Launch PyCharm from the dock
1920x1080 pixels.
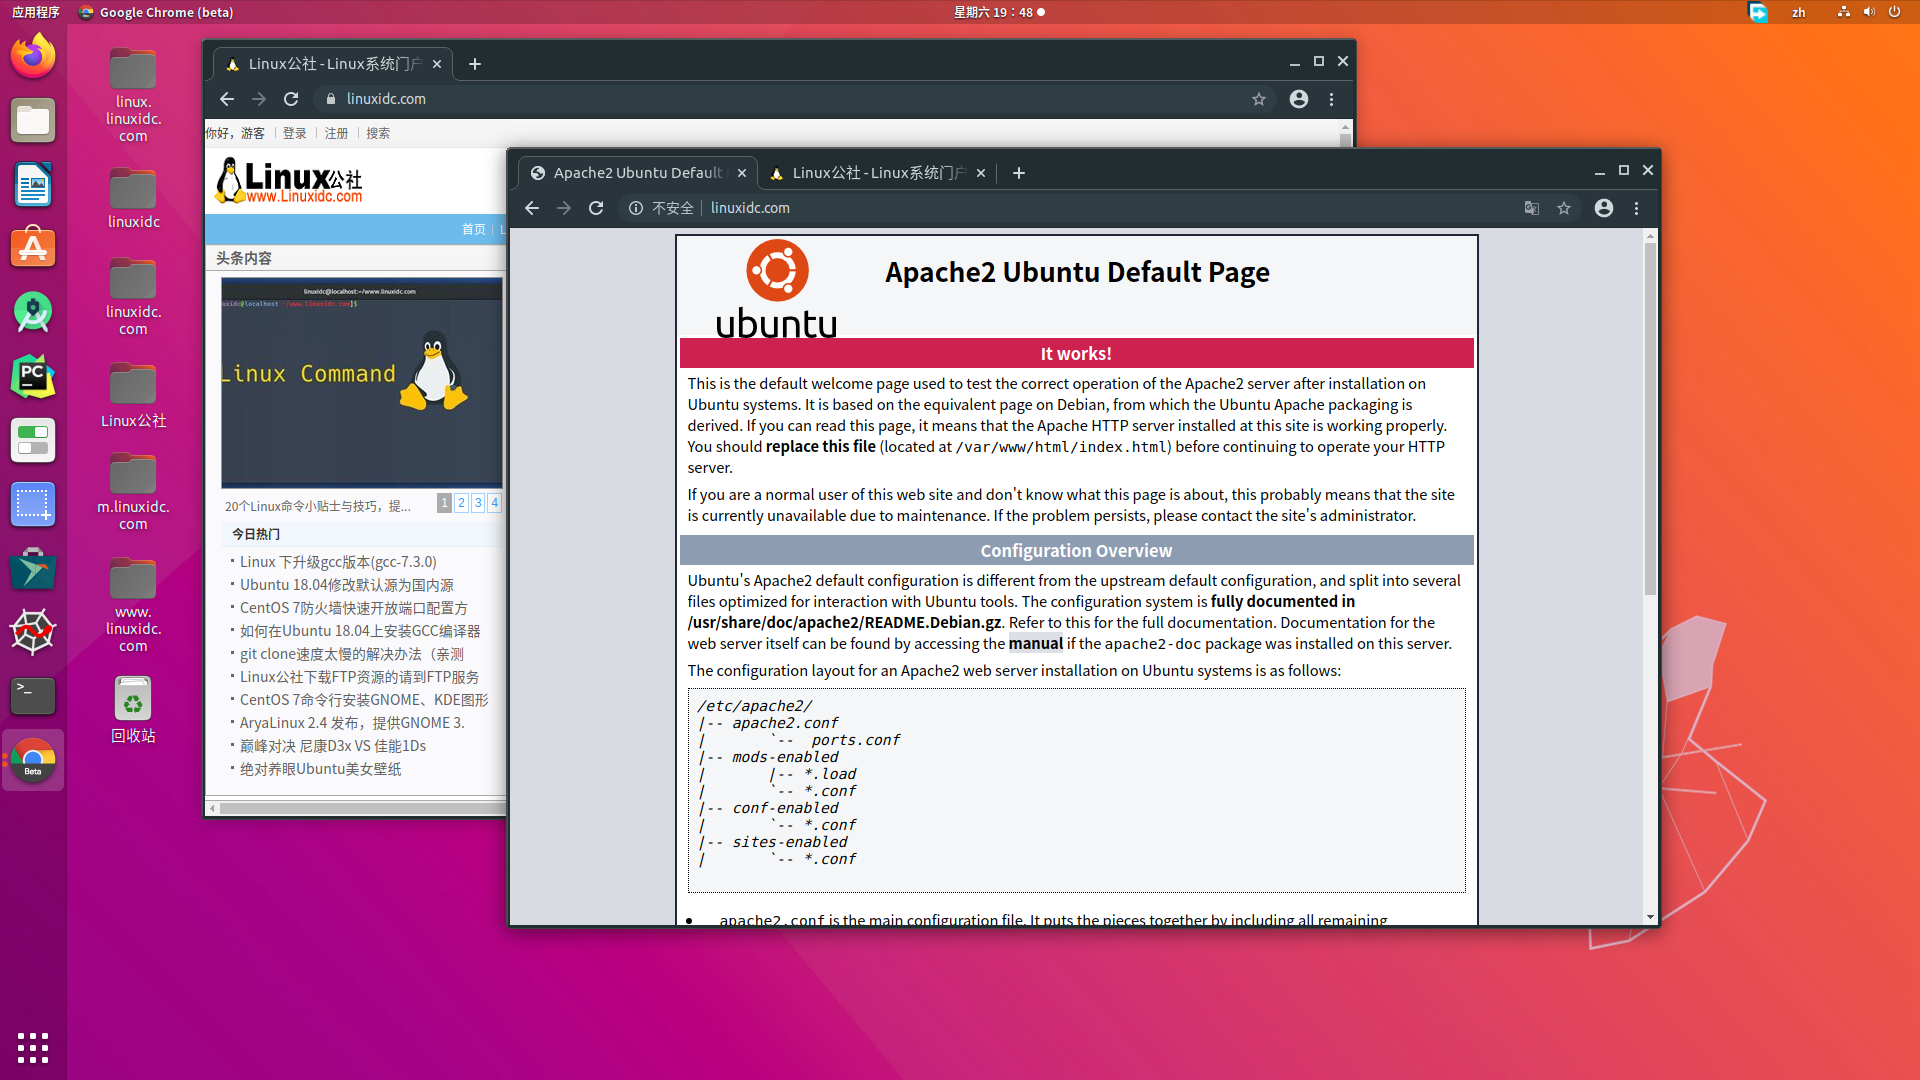[x=33, y=376]
